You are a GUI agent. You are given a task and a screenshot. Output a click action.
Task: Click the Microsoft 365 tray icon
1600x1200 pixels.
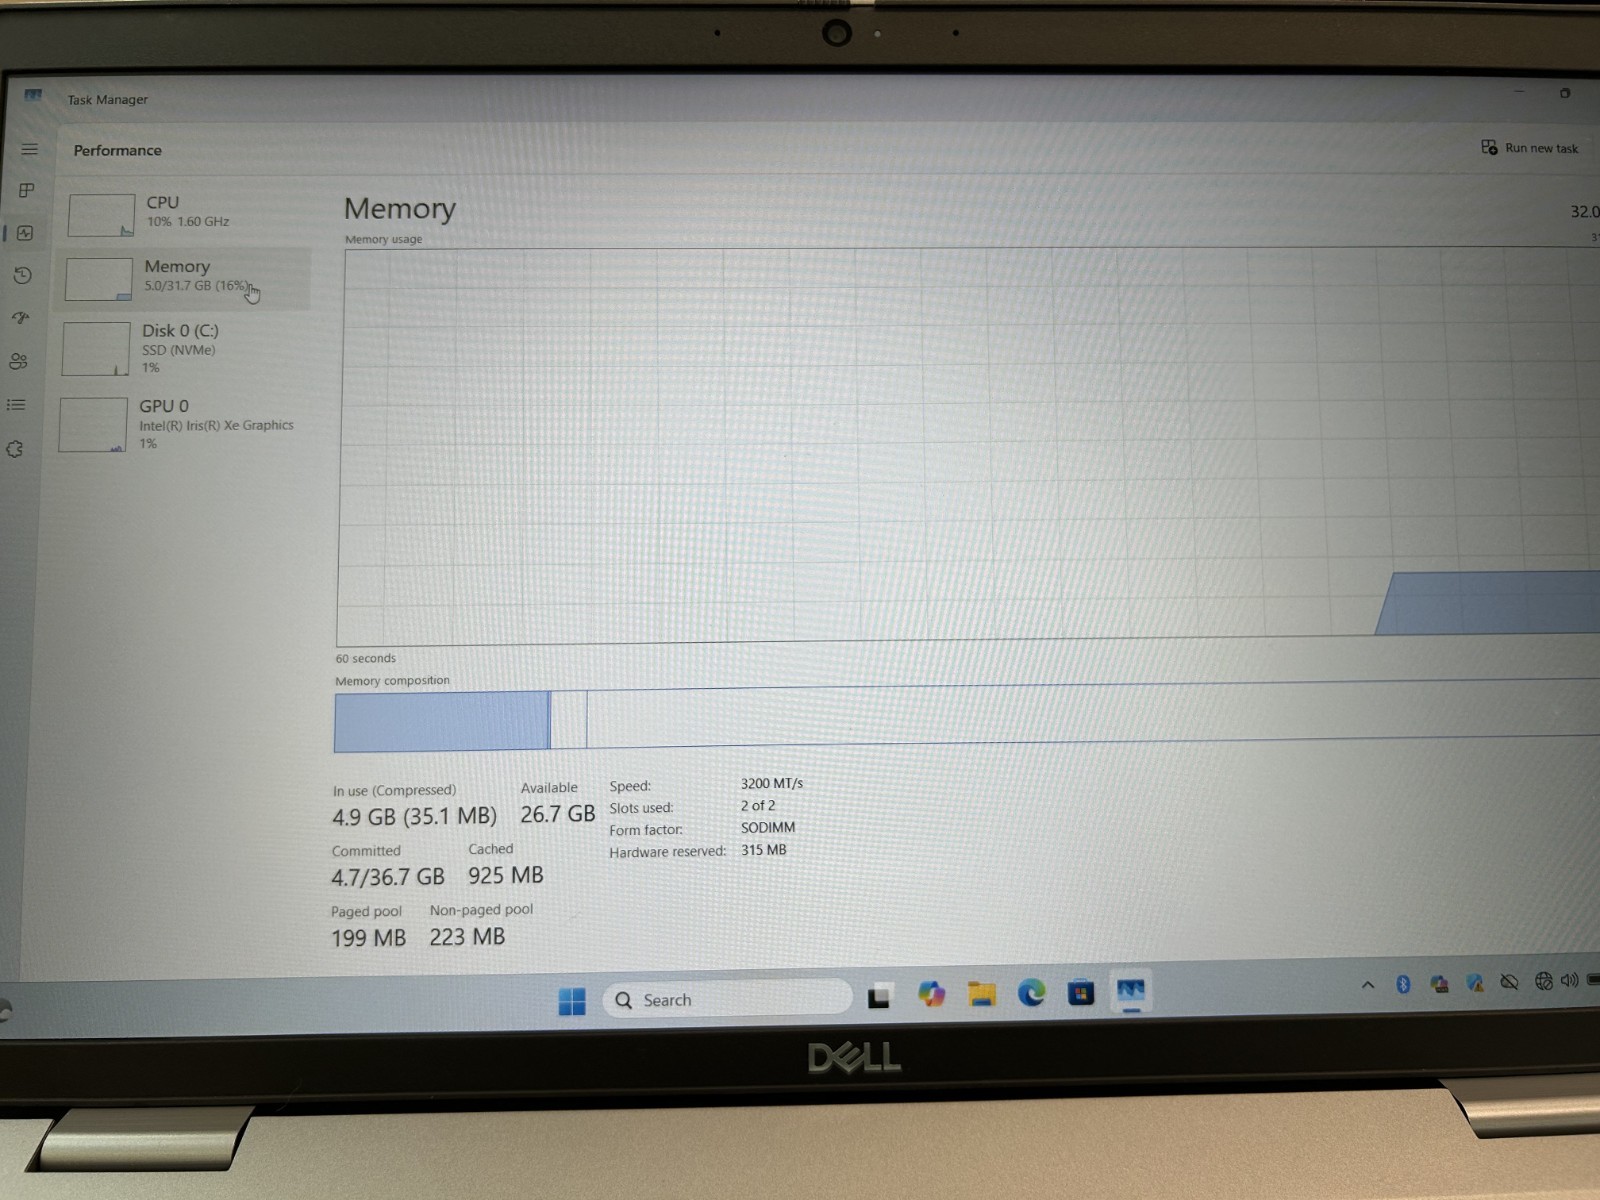1439,984
